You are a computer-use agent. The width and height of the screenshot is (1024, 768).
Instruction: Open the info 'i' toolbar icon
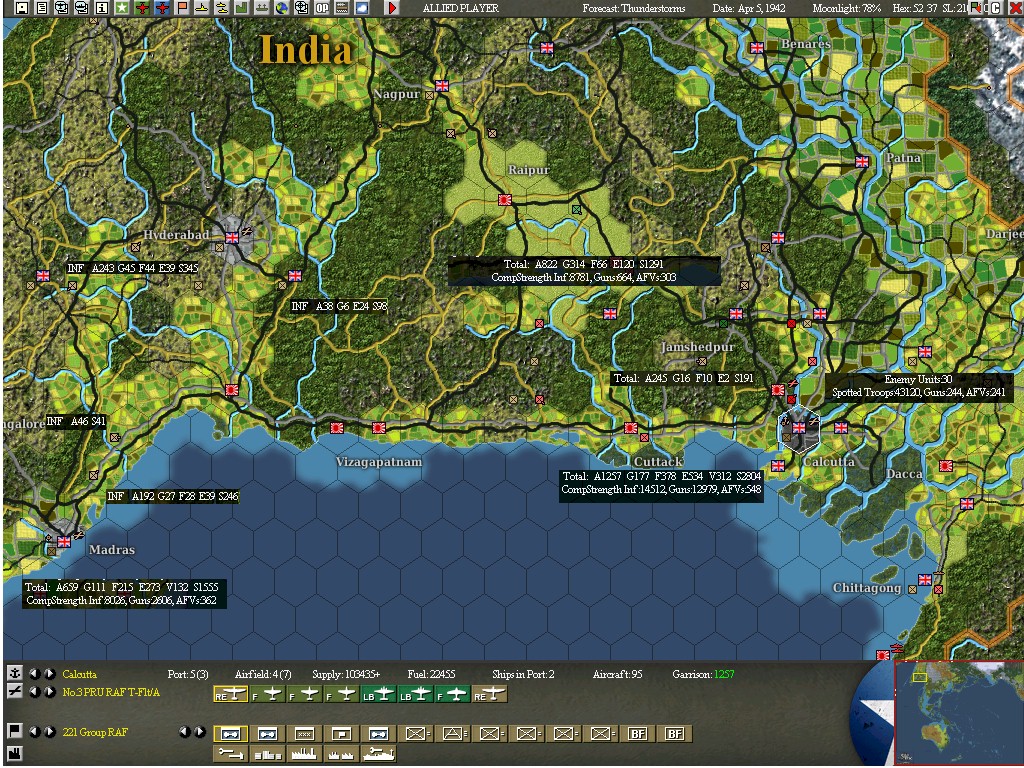tap(101, 8)
